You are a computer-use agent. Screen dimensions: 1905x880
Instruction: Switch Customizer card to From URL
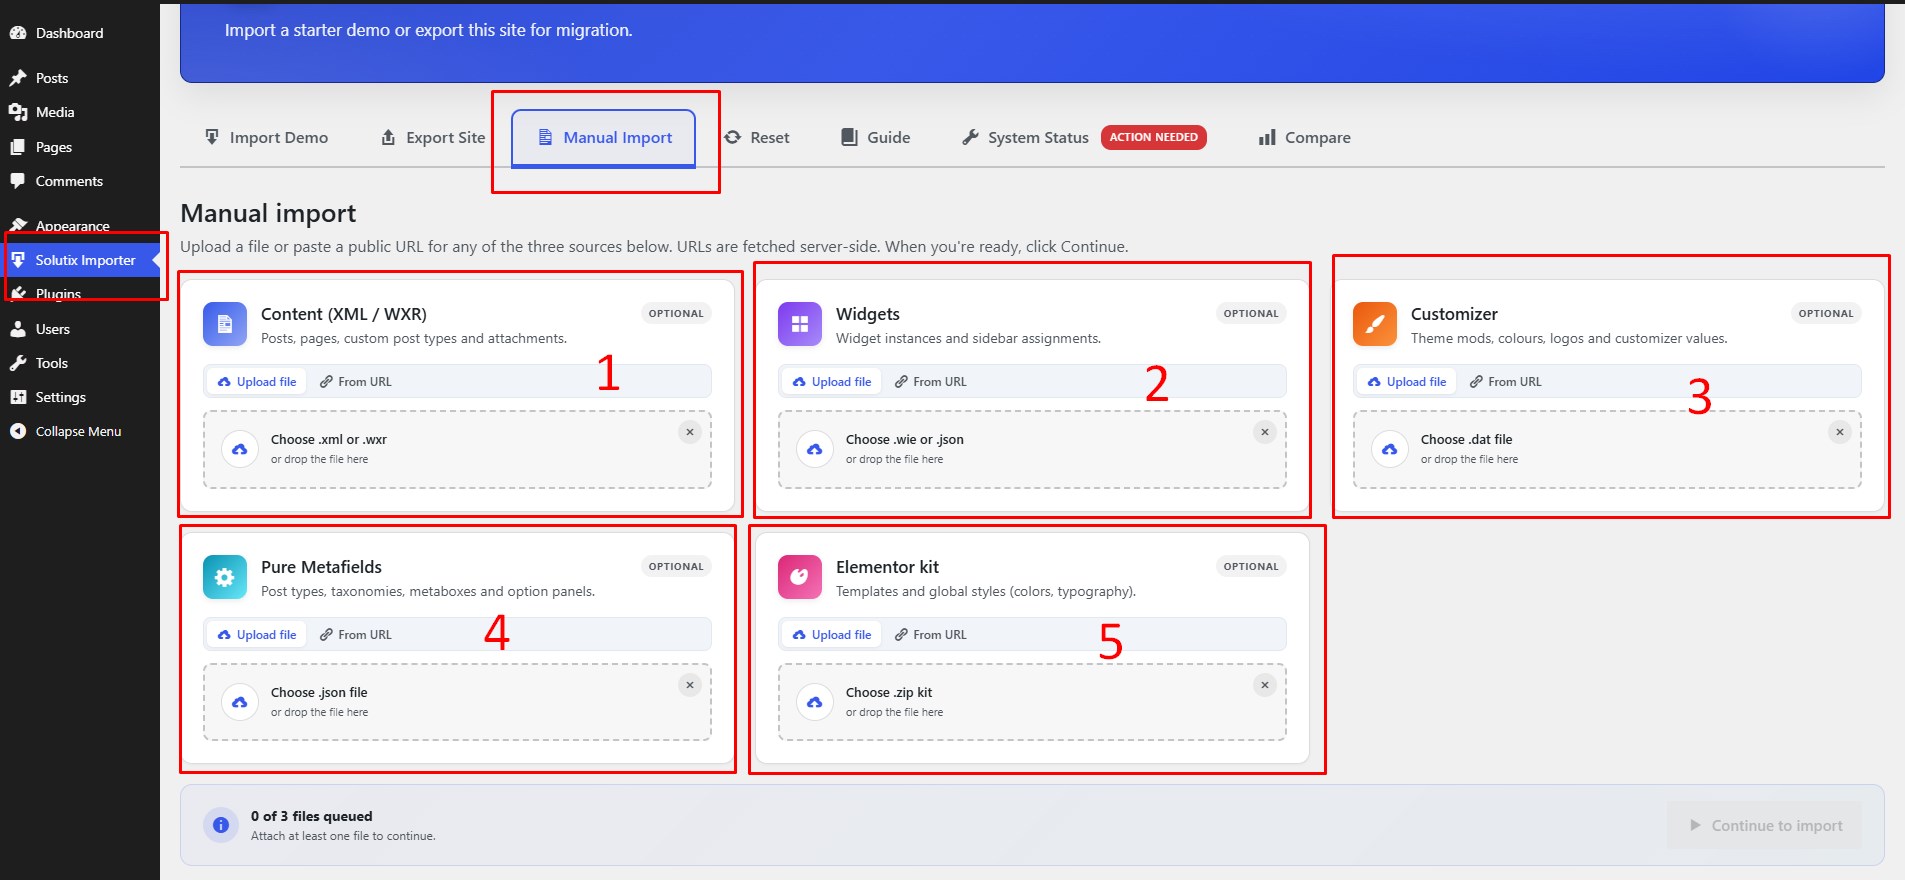point(1506,382)
